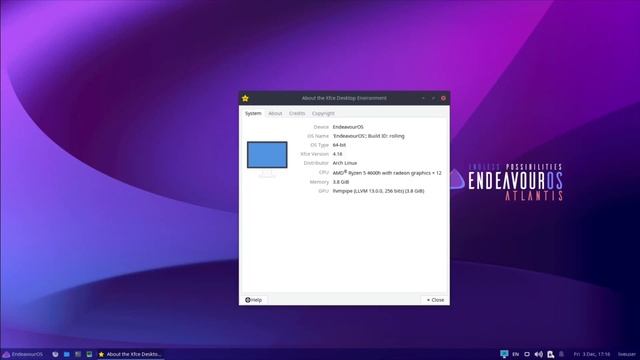Open the small square tray icon next to EN
The height and width of the screenshot is (360, 640).
pyautogui.click(x=527, y=354)
